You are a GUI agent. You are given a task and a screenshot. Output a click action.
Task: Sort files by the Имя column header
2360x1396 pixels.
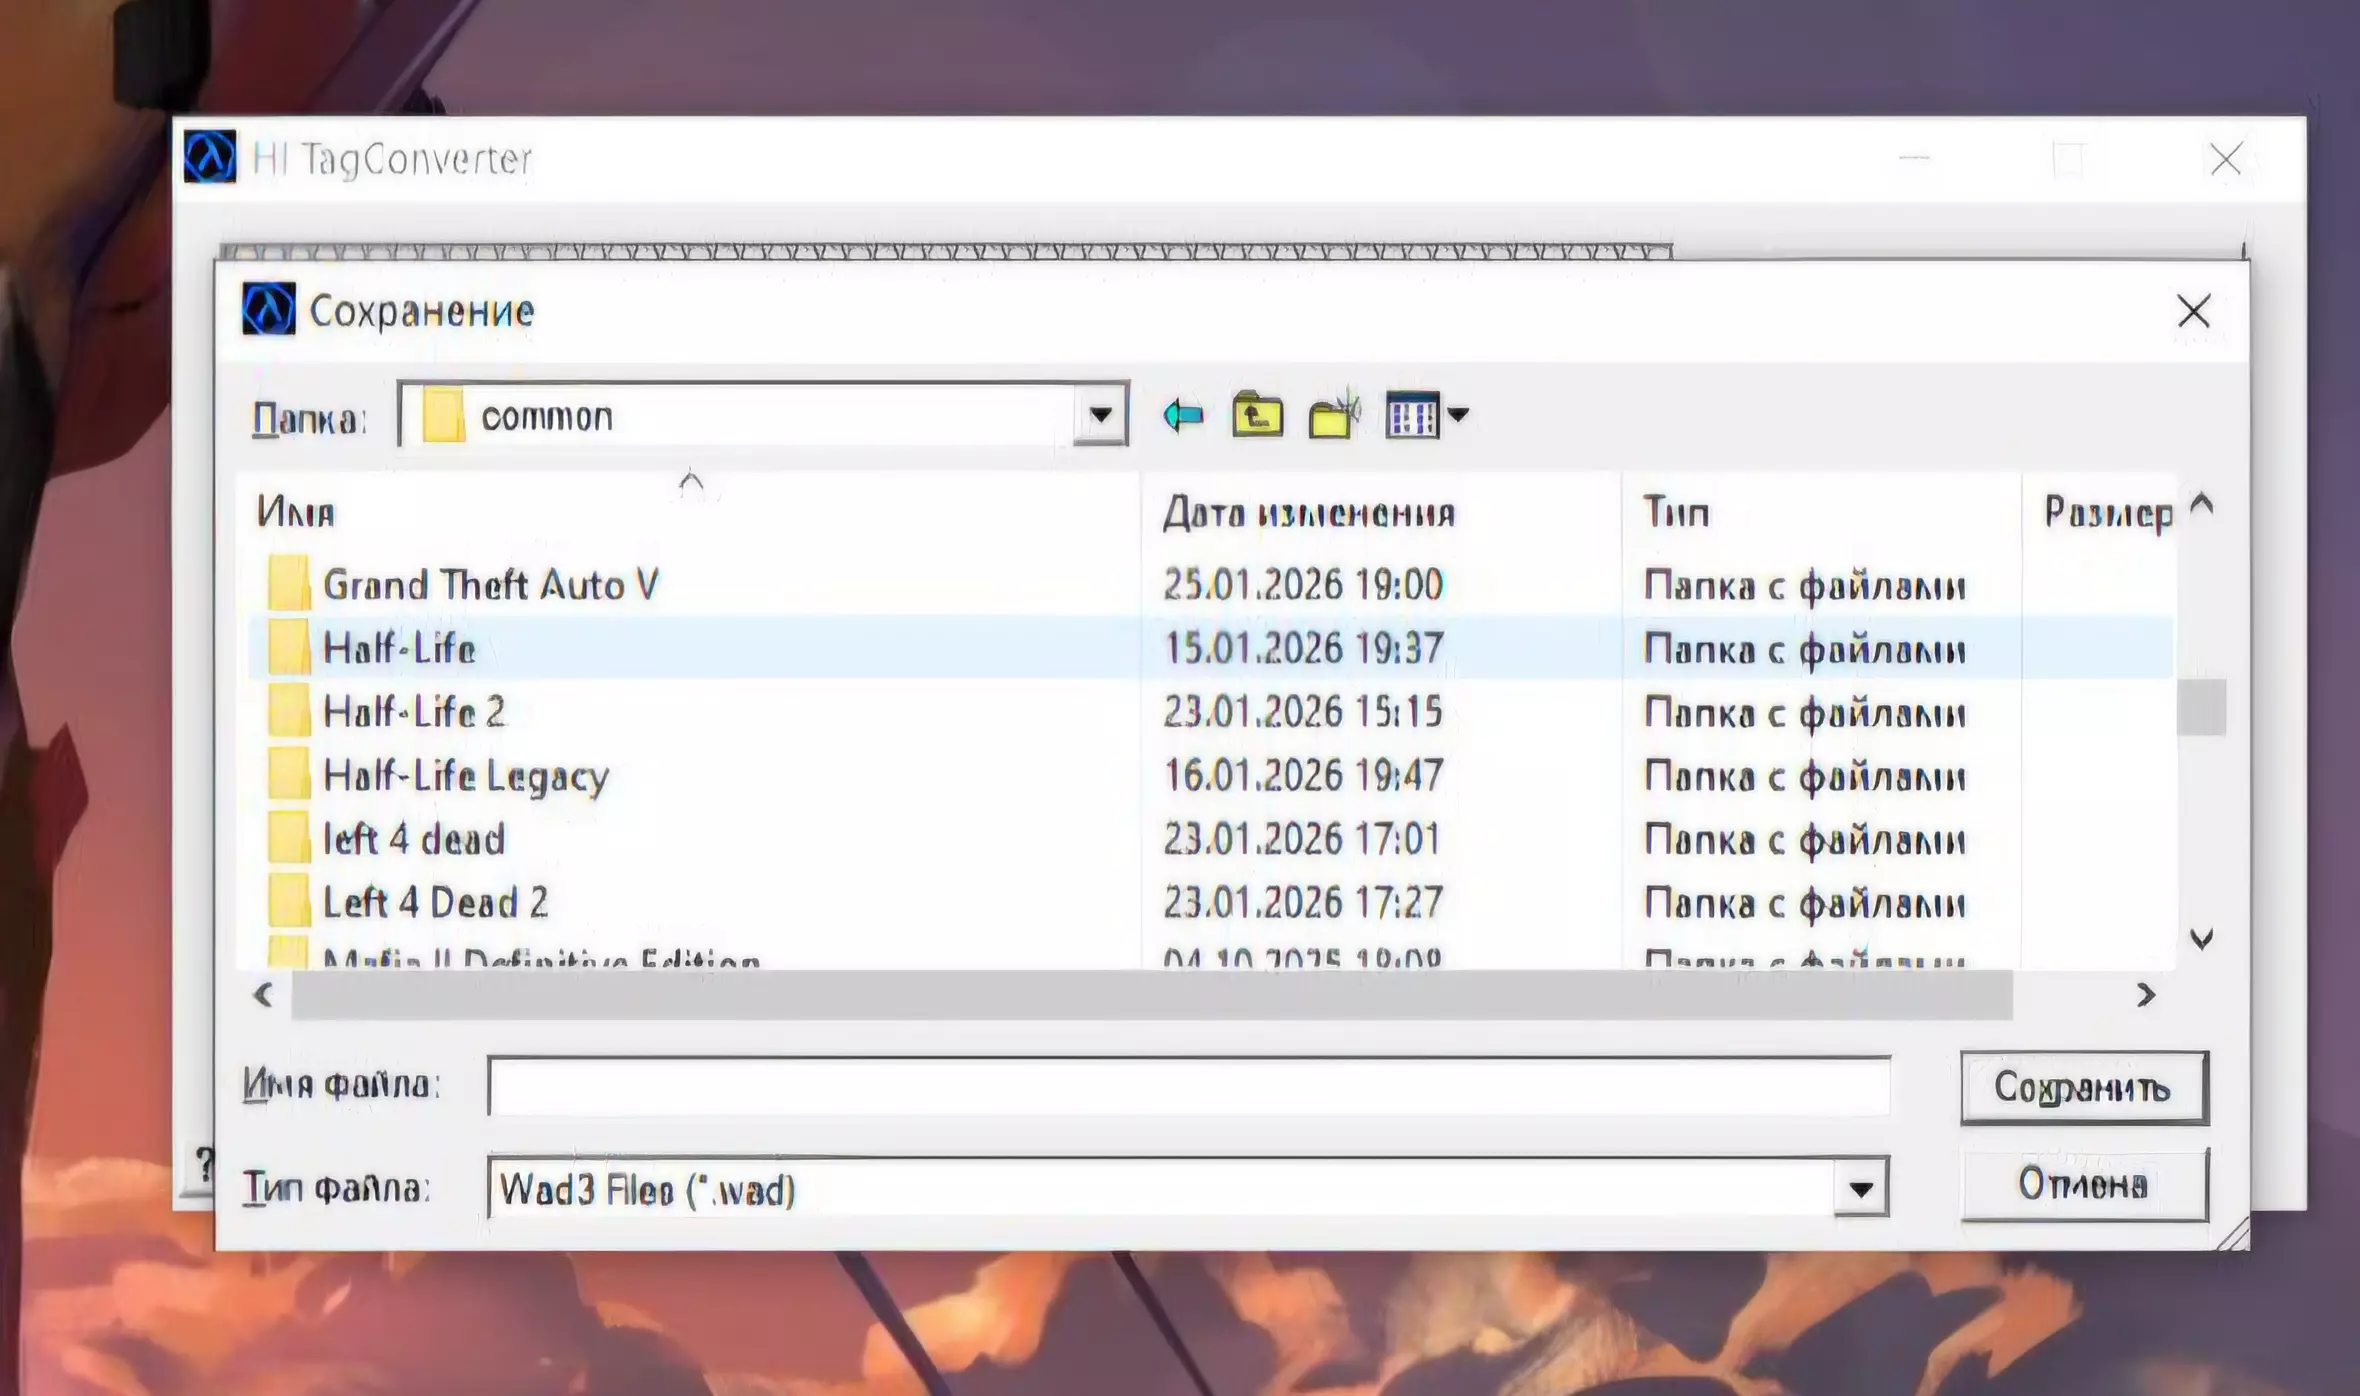(x=296, y=512)
